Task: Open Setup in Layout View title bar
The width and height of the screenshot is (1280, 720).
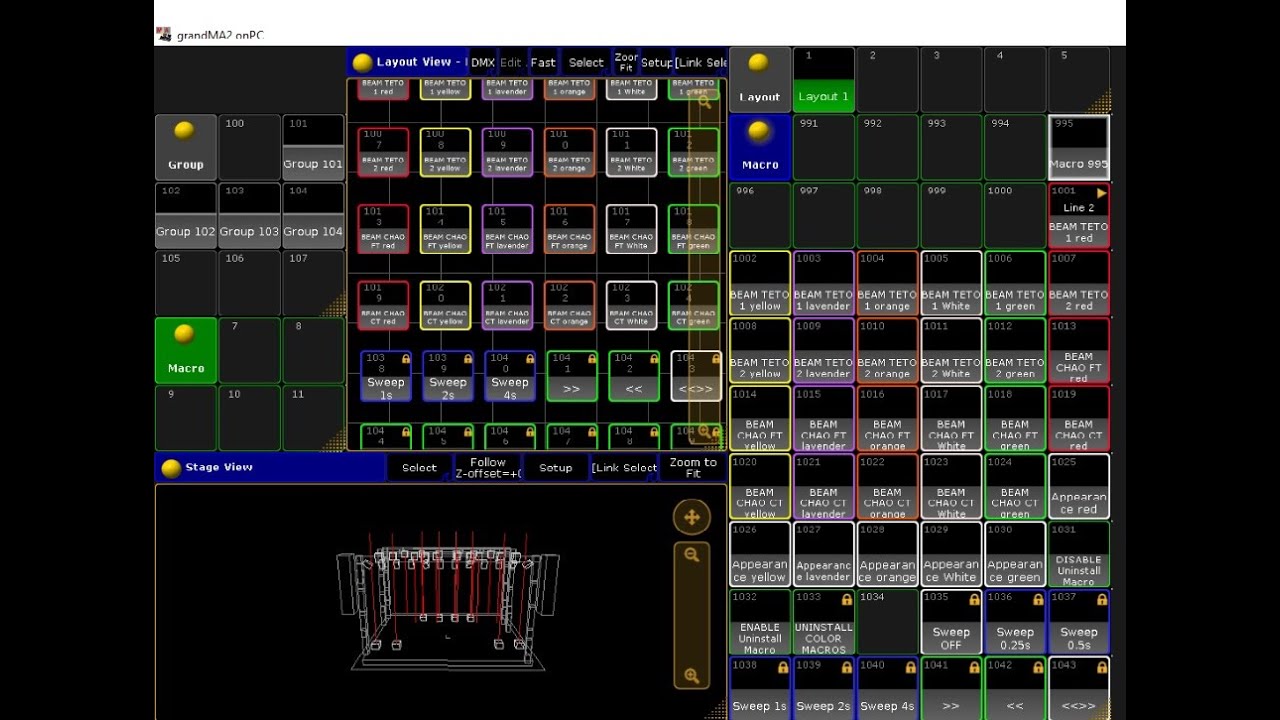Action: coord(657,62)
